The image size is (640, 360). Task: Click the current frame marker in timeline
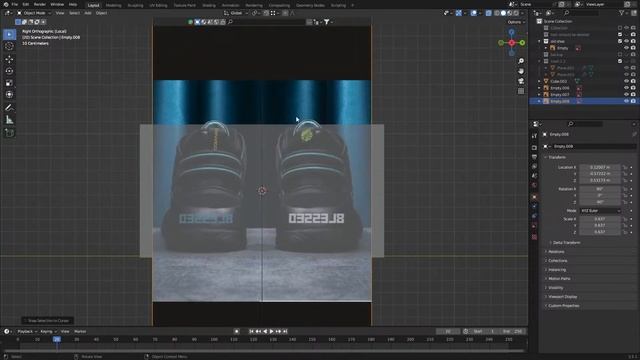click(57, 339)
